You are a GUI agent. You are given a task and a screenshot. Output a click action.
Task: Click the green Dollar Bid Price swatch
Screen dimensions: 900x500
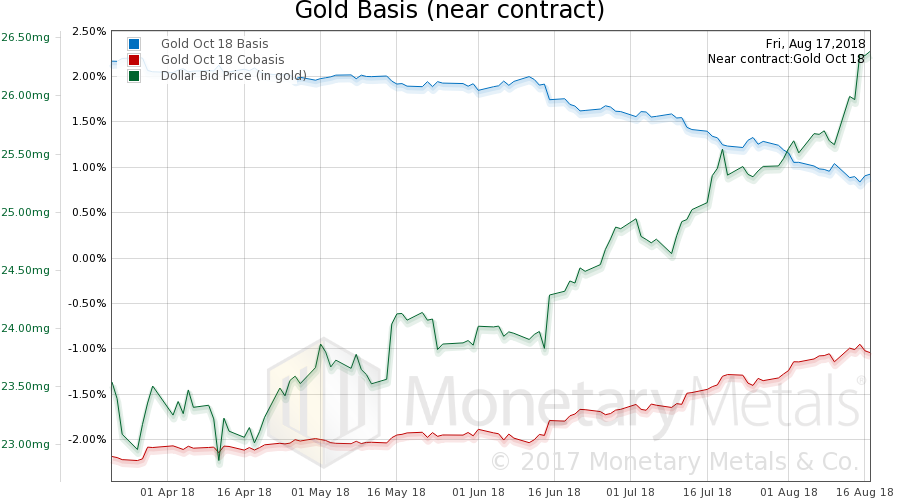(x=134, y=76)
